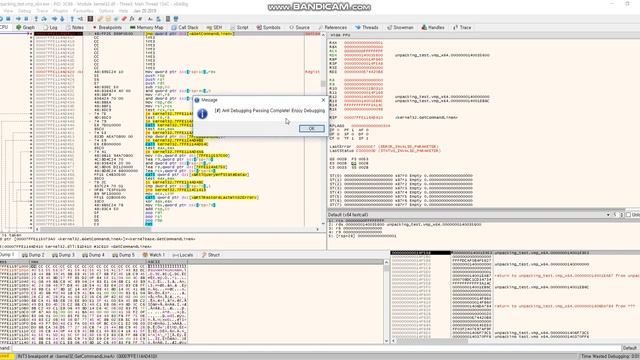The image size is (640, 360).
Task: Switch to the Source tab
Action: pos(300,27)
